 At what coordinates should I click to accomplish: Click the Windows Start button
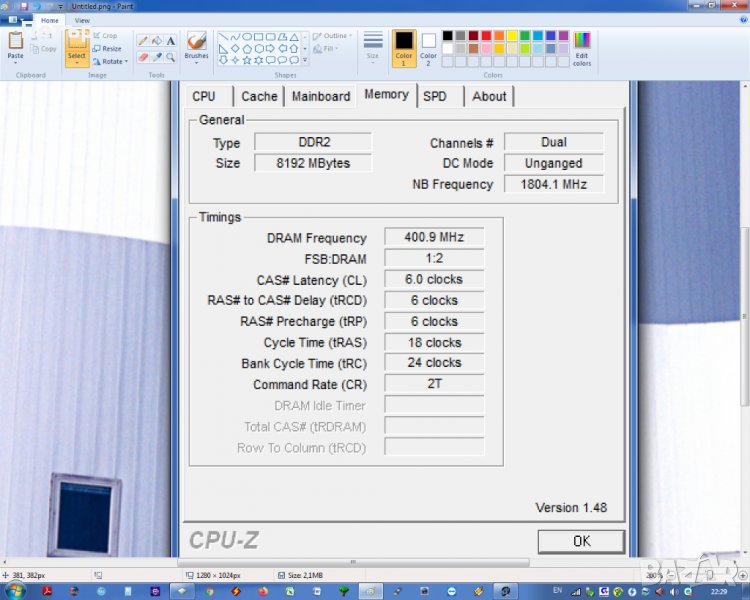15,590
